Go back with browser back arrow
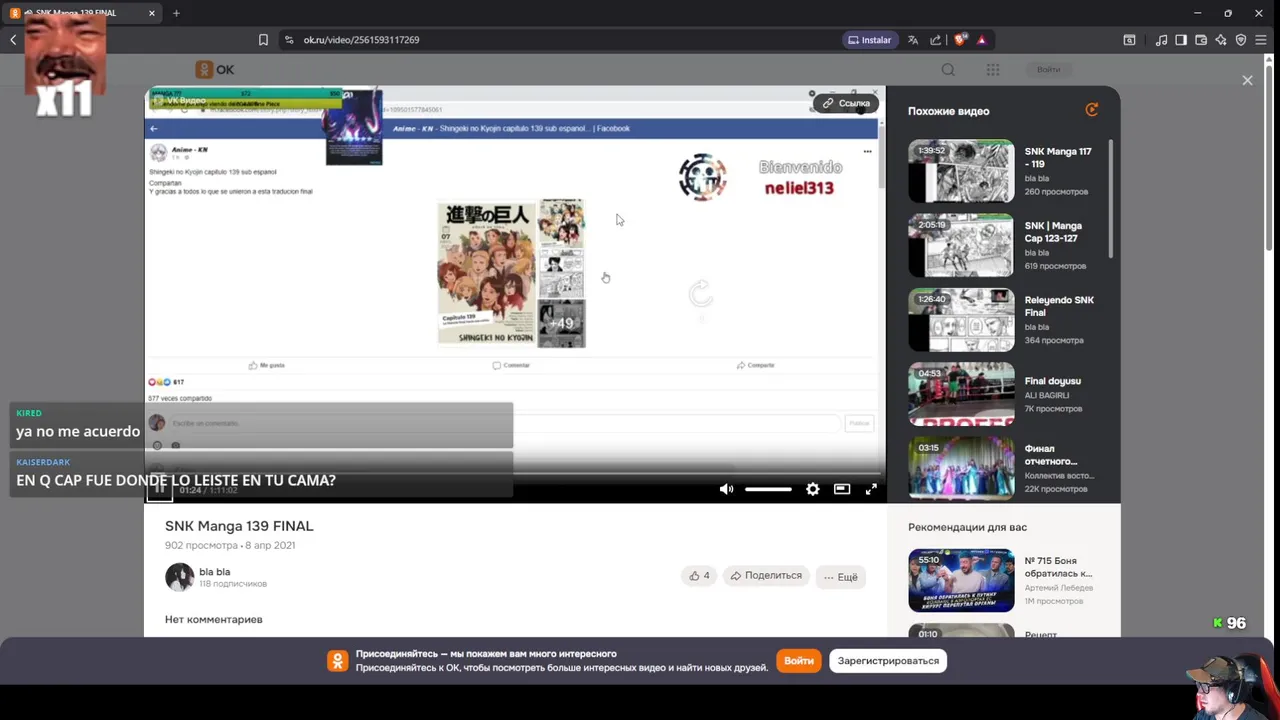 click(x=13, y=40)
